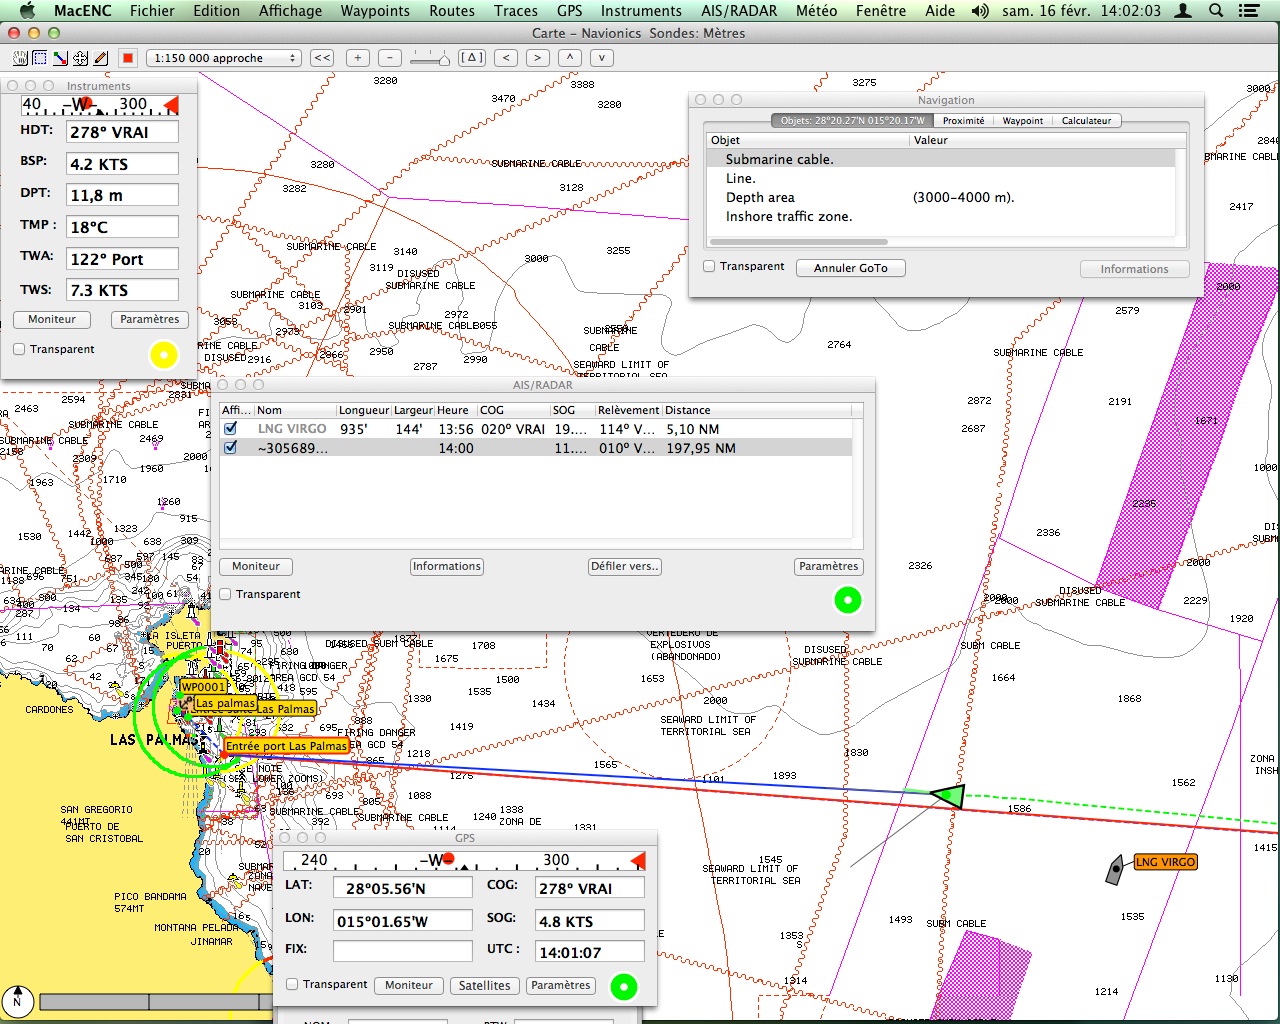The image size is (1280, 1024).
Task: Open Paramètres in the Instruments panel
Action: (x=150, y=319)
